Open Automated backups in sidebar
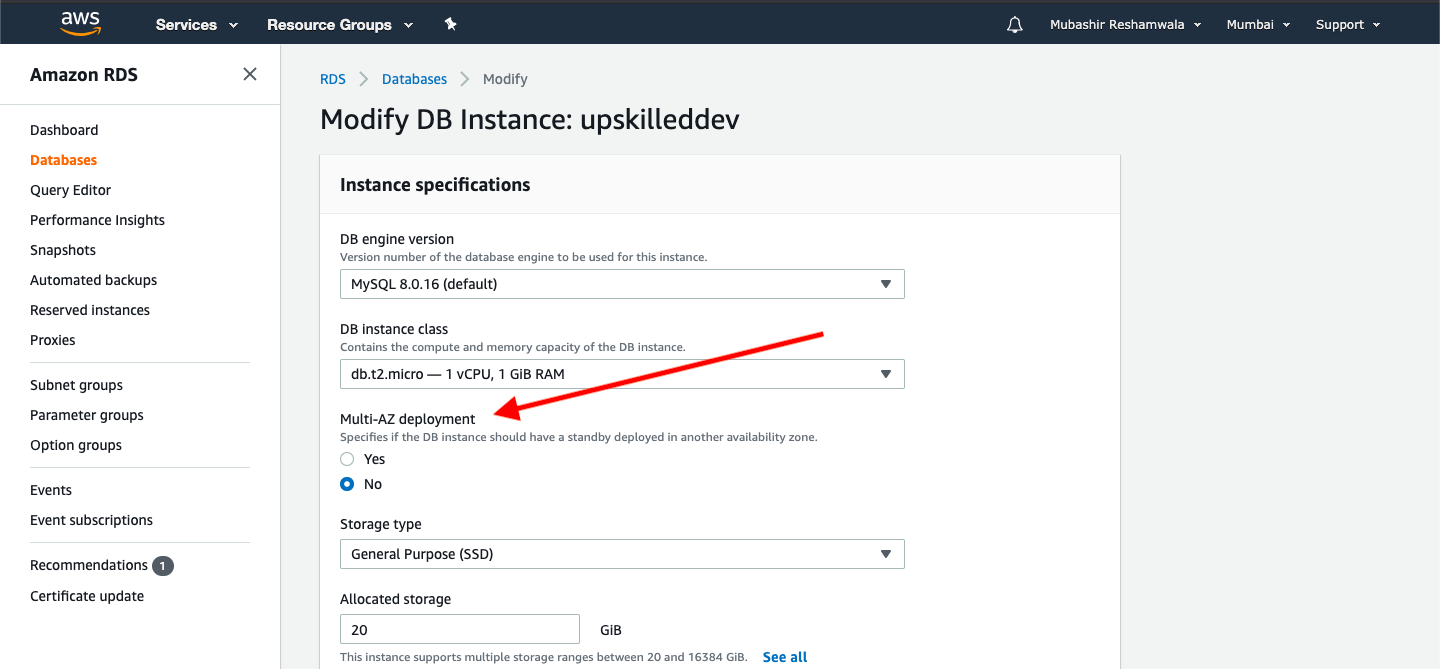This screenshot has width=1440, height=669. (x=93, y=280)
